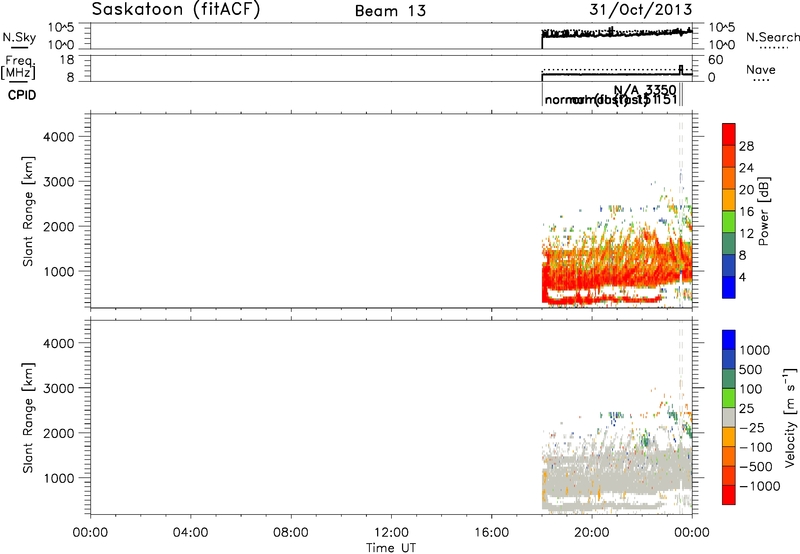This screenshot has width=800, height=554.
Task: Click the gray Velocity segment between -25 and 25
Action: [729, 417]
